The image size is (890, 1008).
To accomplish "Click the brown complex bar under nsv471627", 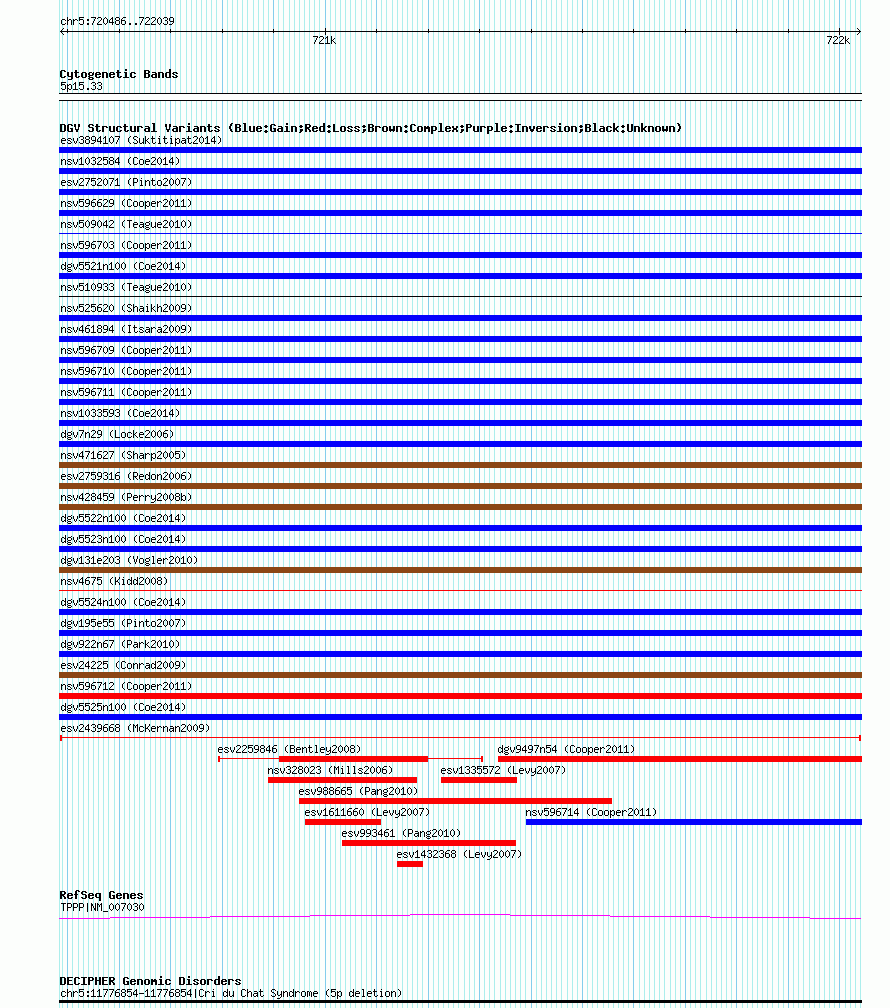I will [x=460, y=465].
